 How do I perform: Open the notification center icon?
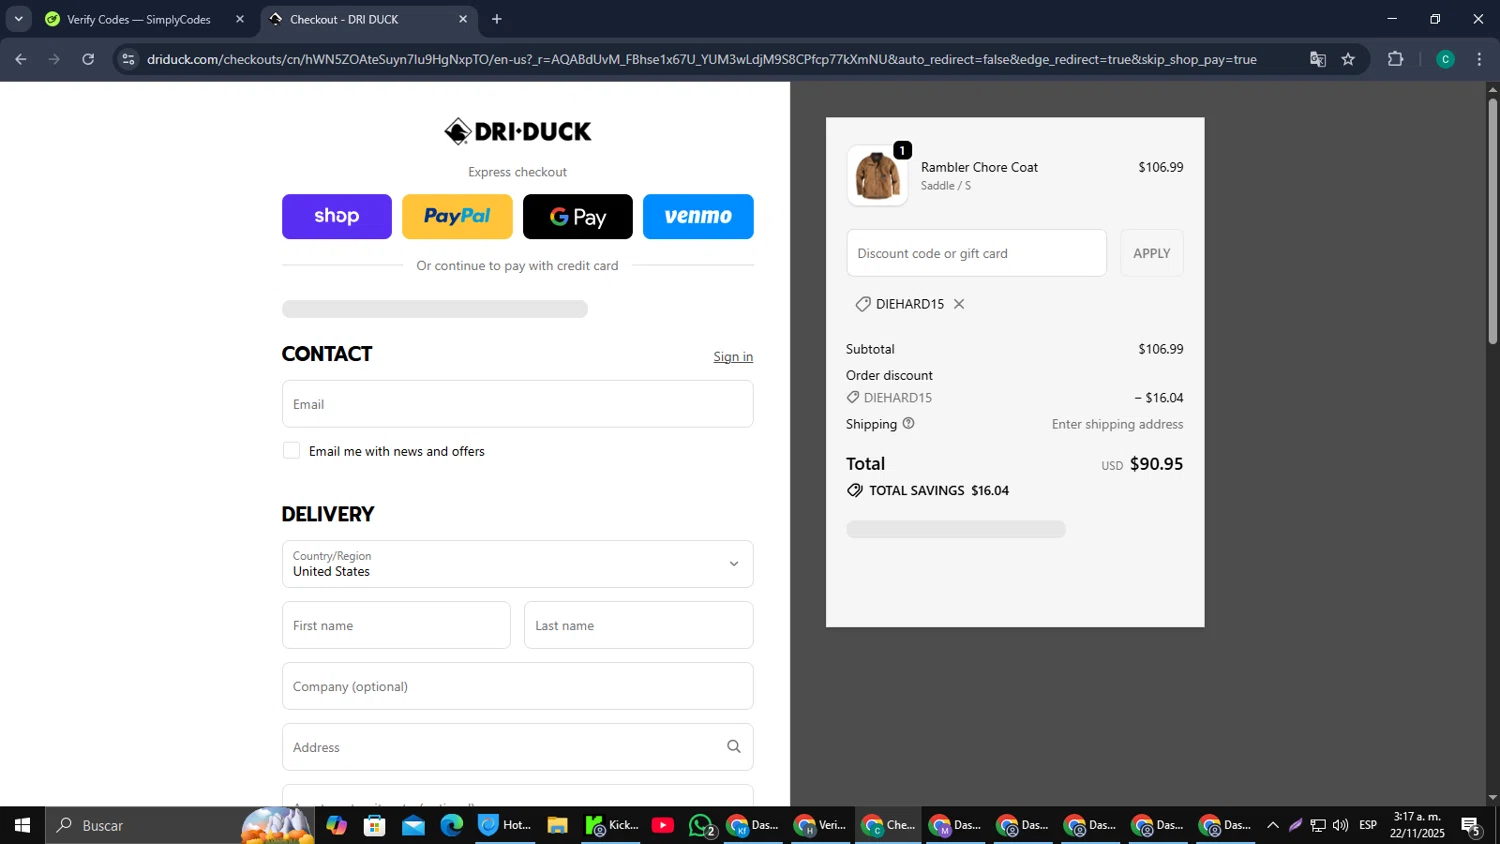1471,825
